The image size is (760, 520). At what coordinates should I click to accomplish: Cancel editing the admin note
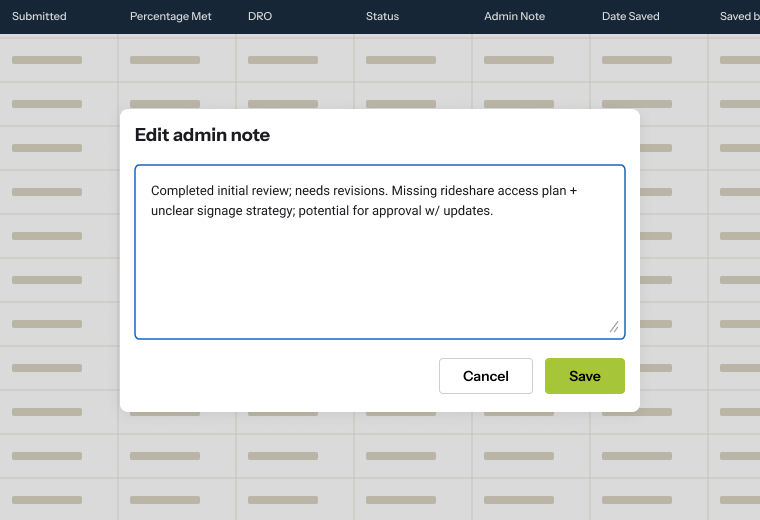[486, 376]
